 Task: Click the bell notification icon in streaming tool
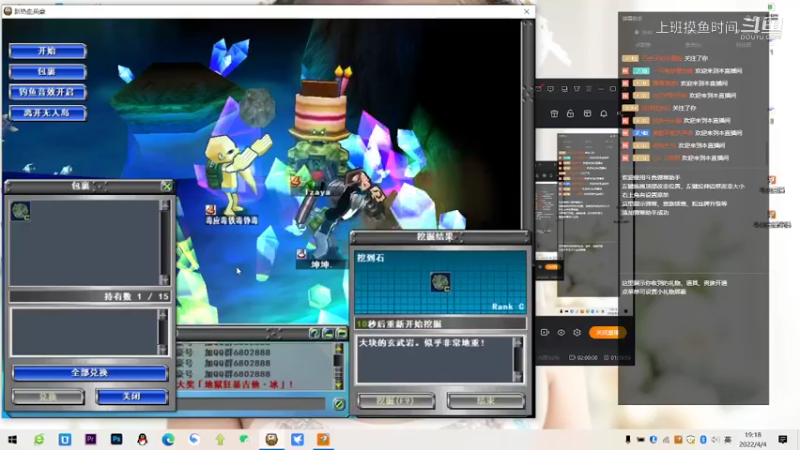click(604, 114)
